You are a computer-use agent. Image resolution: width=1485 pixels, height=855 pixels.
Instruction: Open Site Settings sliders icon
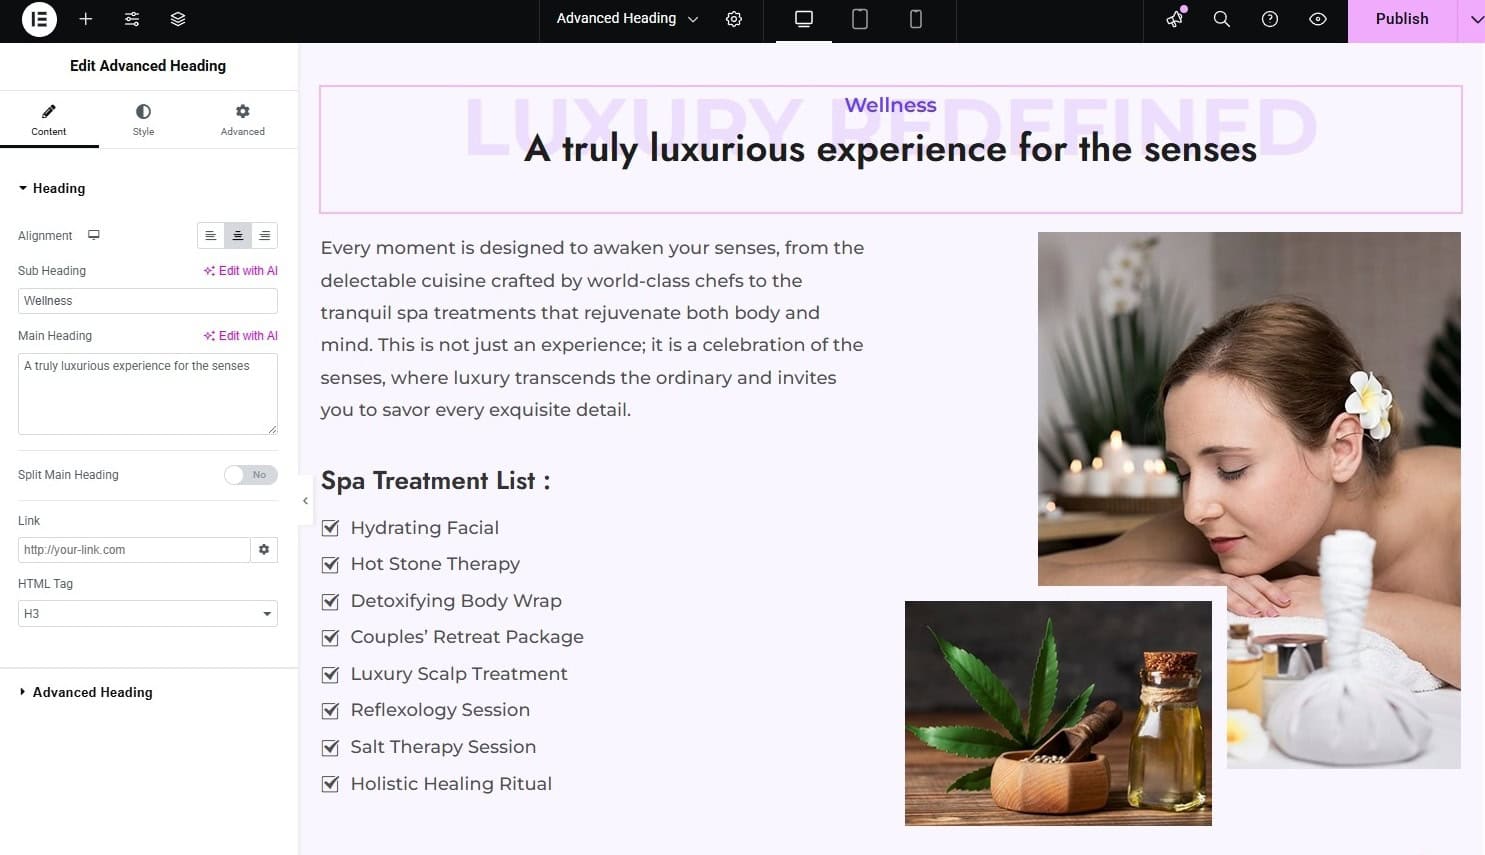(x=132, y=19)
